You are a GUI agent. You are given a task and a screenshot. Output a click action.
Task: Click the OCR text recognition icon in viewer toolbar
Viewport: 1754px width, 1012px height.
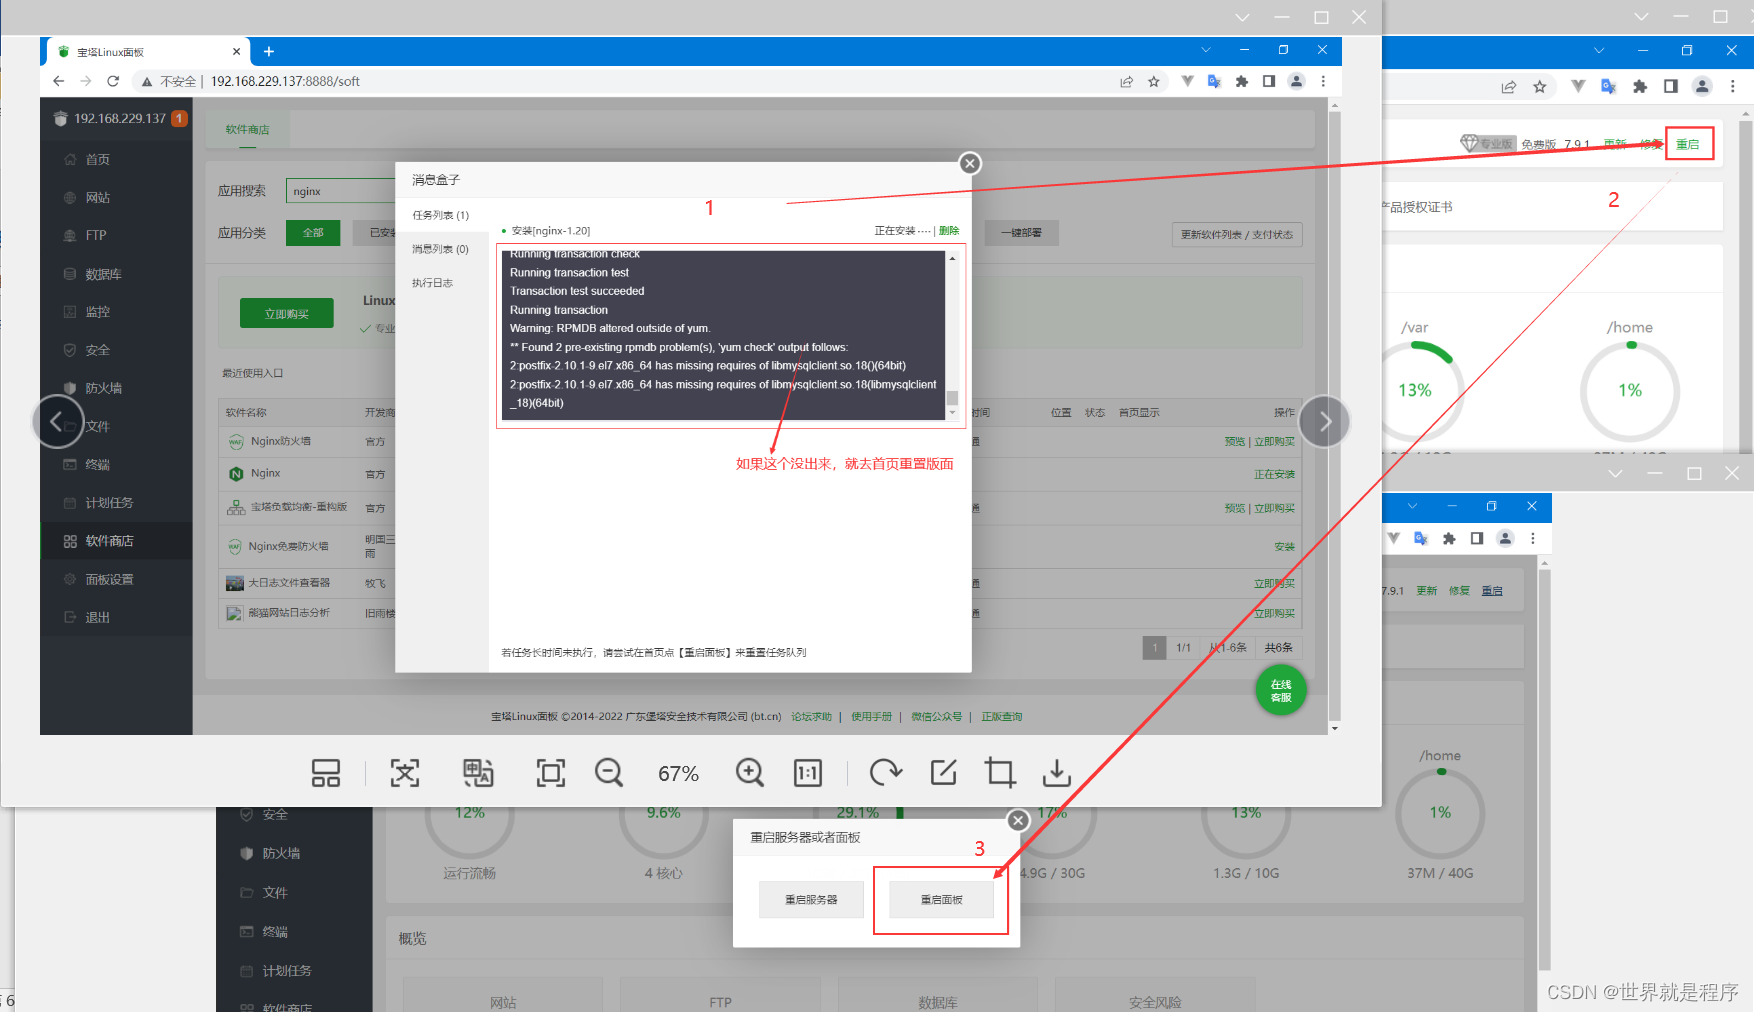(x=405, y=773)
